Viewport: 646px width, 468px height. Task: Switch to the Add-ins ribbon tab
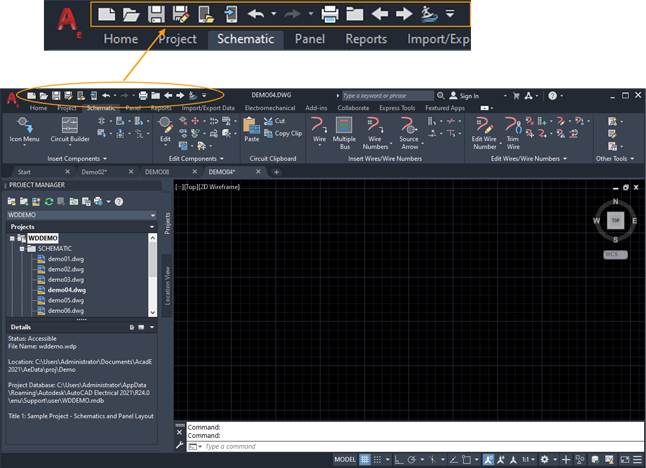coord(316,108)
